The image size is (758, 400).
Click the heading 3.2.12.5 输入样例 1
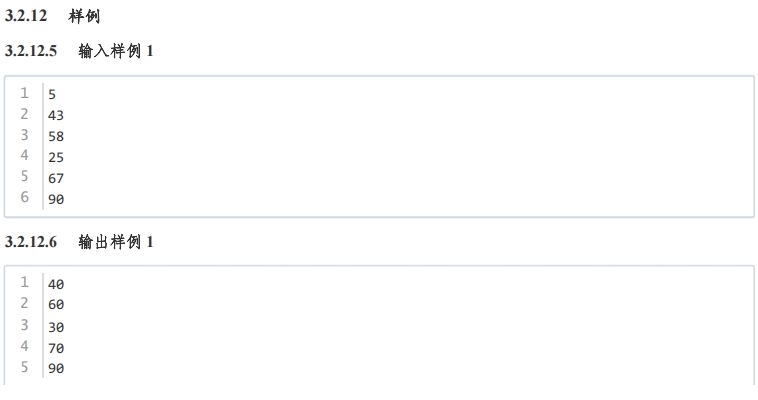[79, 51]
